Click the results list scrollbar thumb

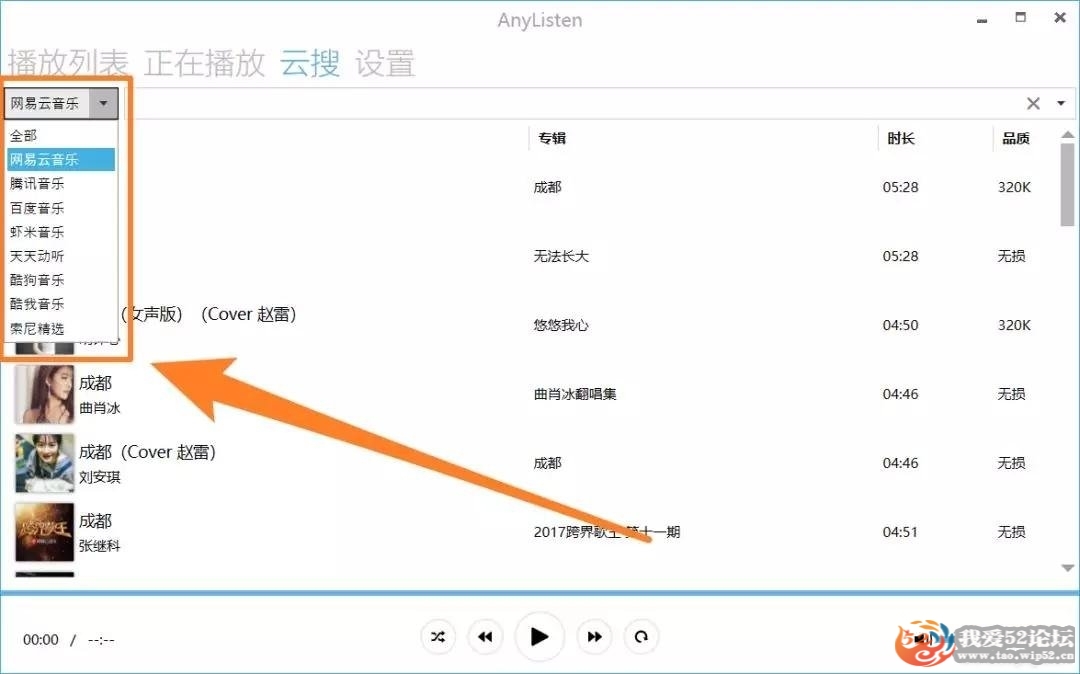[1068, 185]
